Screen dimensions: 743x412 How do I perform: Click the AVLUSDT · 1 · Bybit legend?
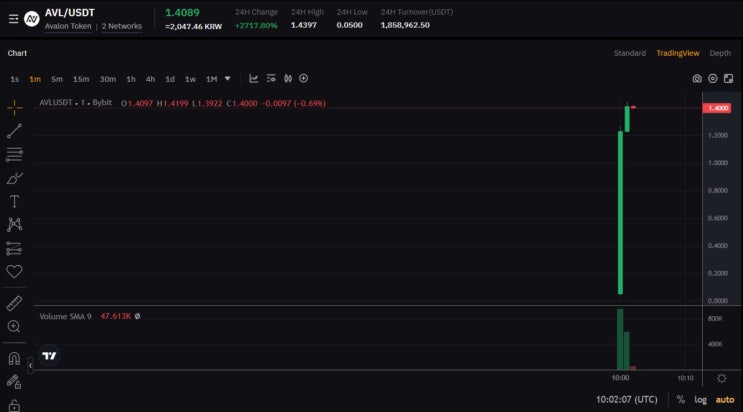click(75, 103)
